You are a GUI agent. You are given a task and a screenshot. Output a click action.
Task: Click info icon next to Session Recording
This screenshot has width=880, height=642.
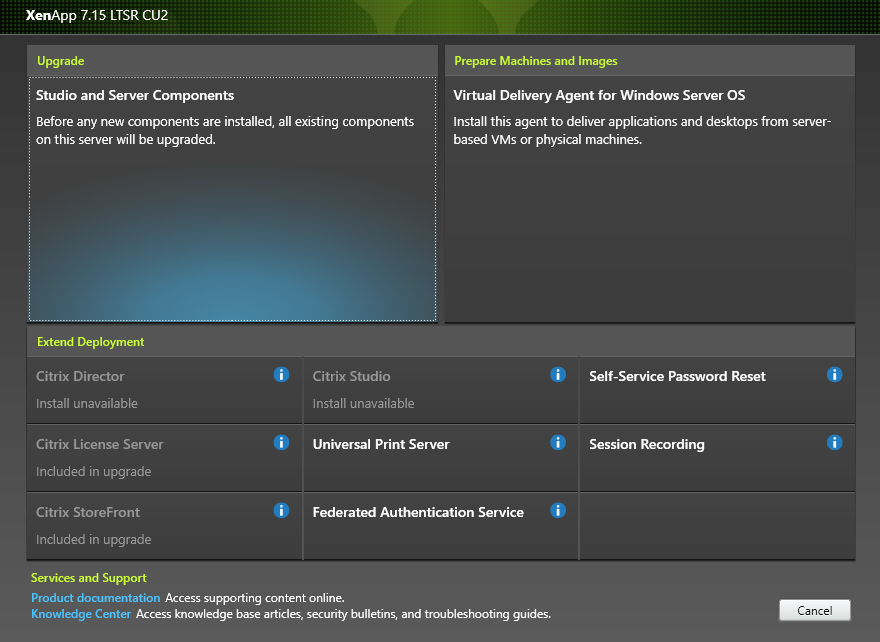coord(834,443)
